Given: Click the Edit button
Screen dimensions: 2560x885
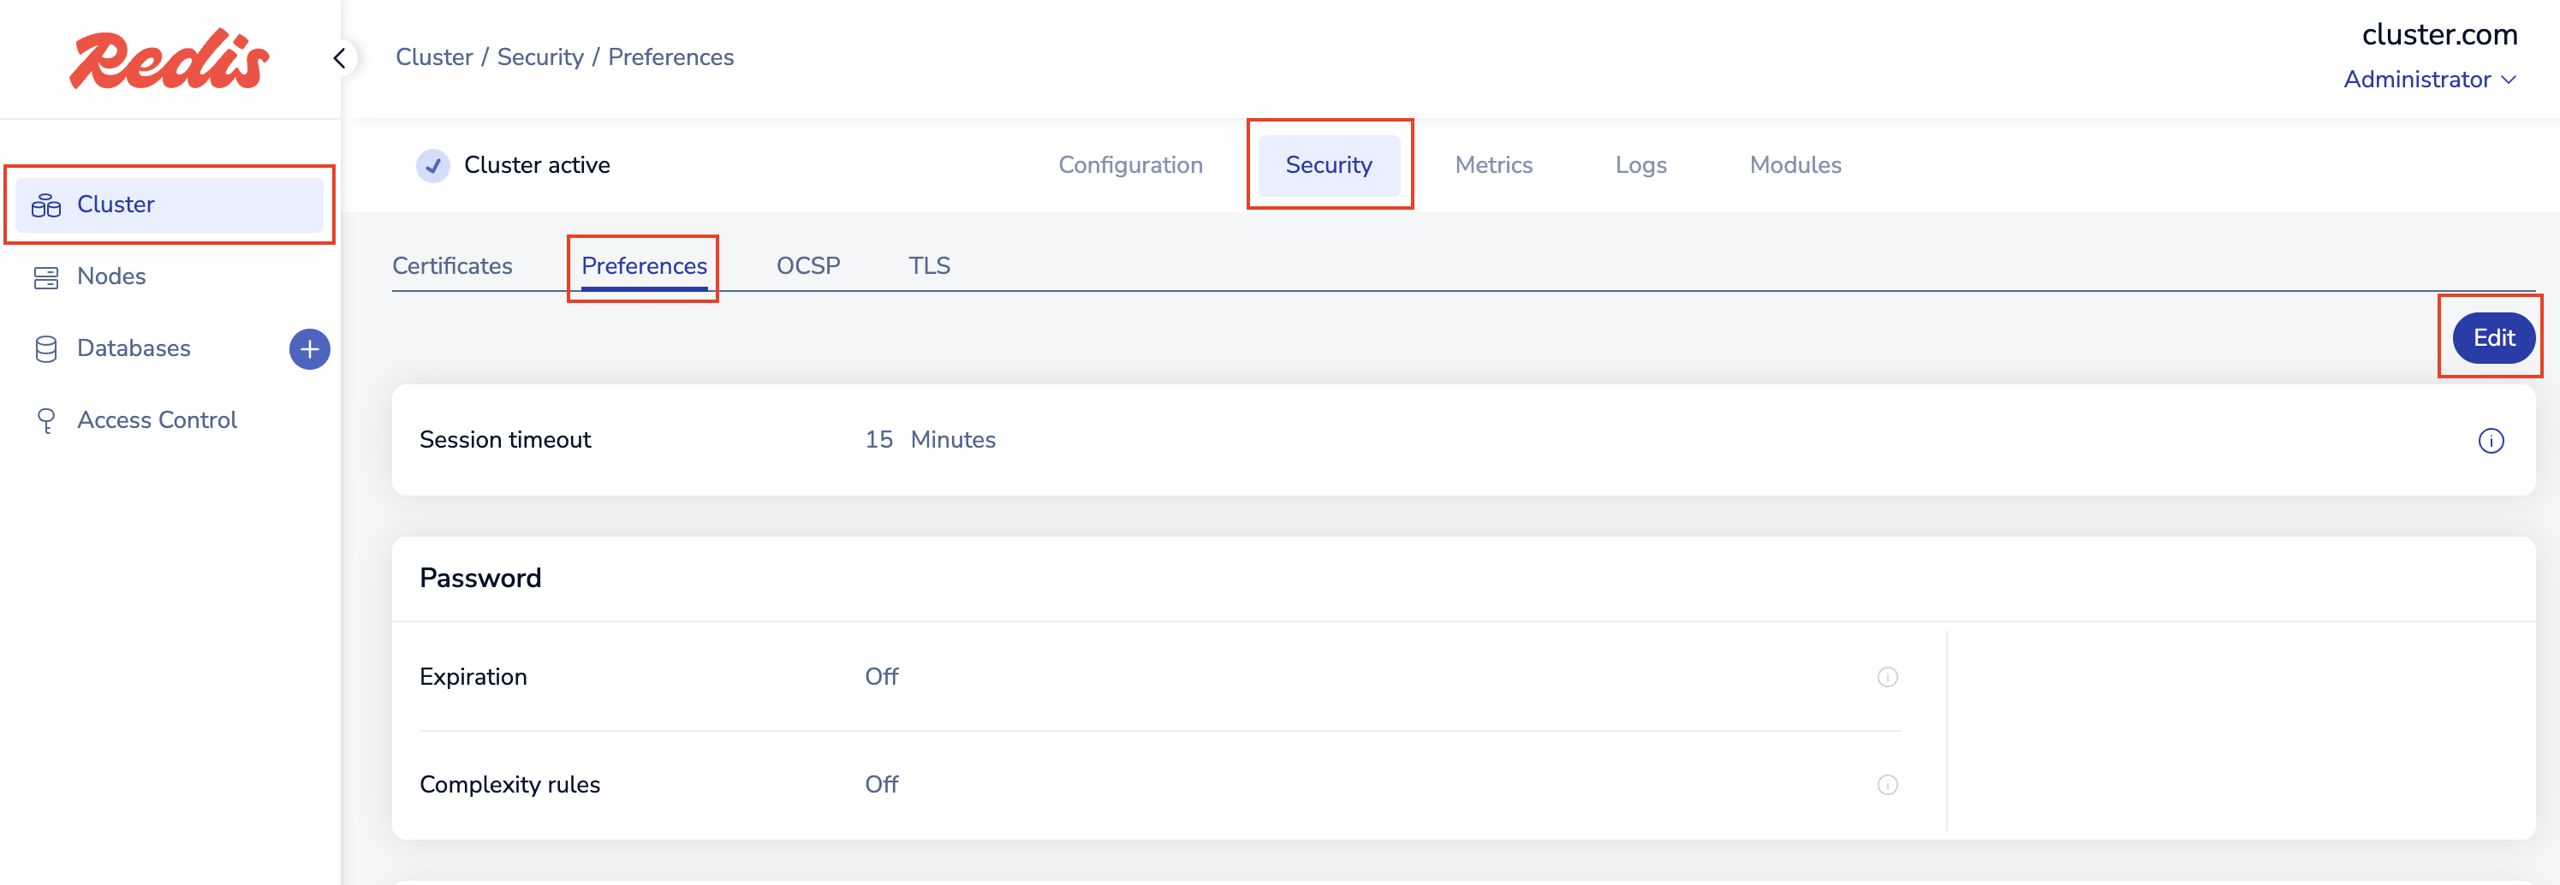Looking at the screenshot, I should coord(2493,338).
